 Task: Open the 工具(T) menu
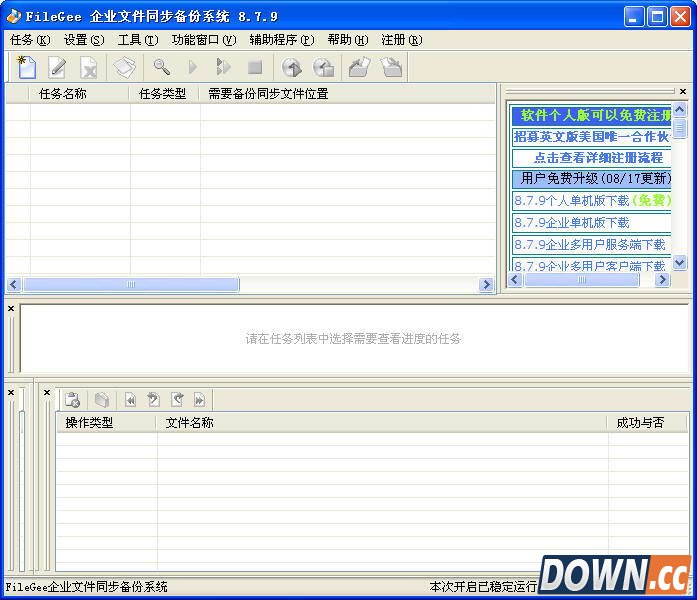138,40
